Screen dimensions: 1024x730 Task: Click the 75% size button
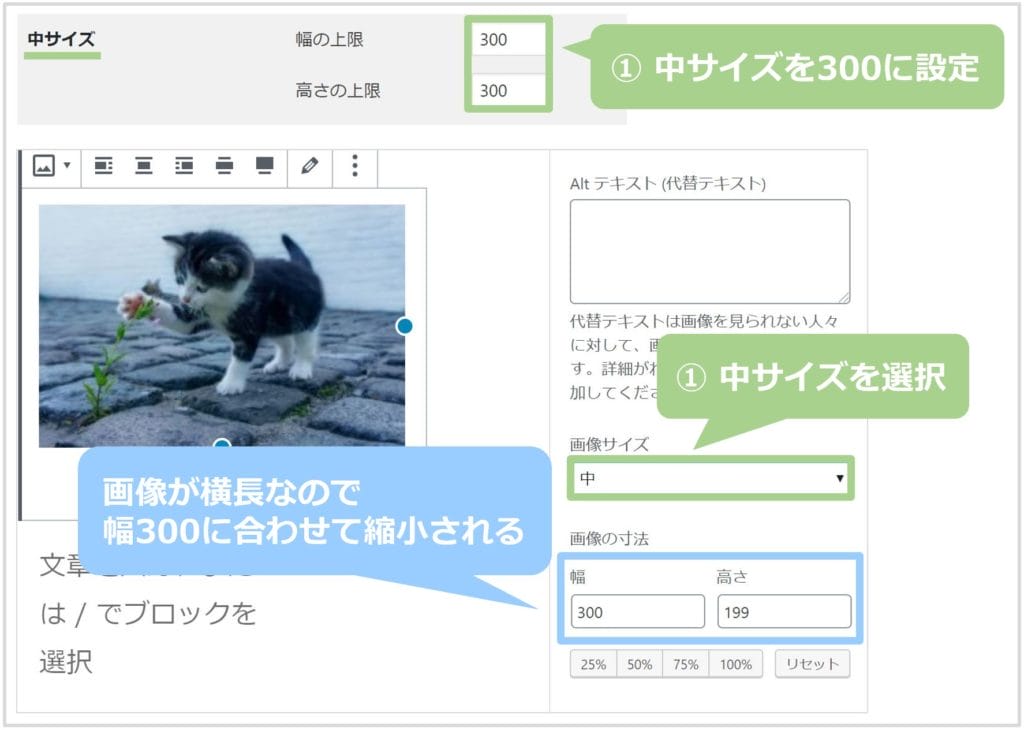click(686, 664)
